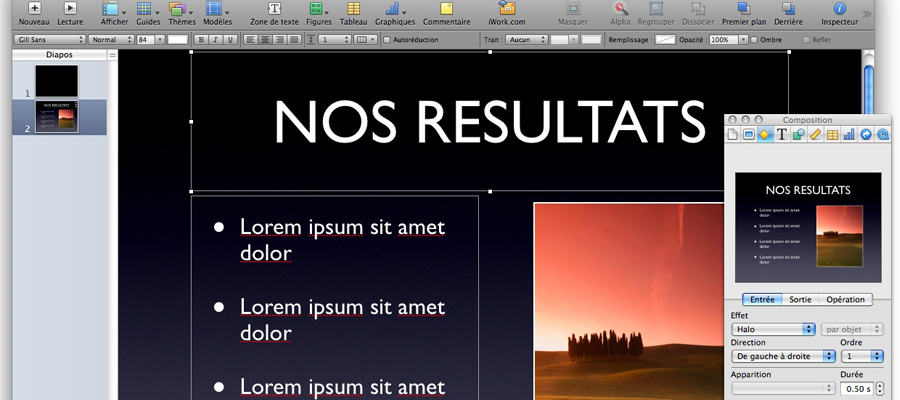Open the QuickTime inspector tab
Viewport: 900px width, 400px height.
883,134
